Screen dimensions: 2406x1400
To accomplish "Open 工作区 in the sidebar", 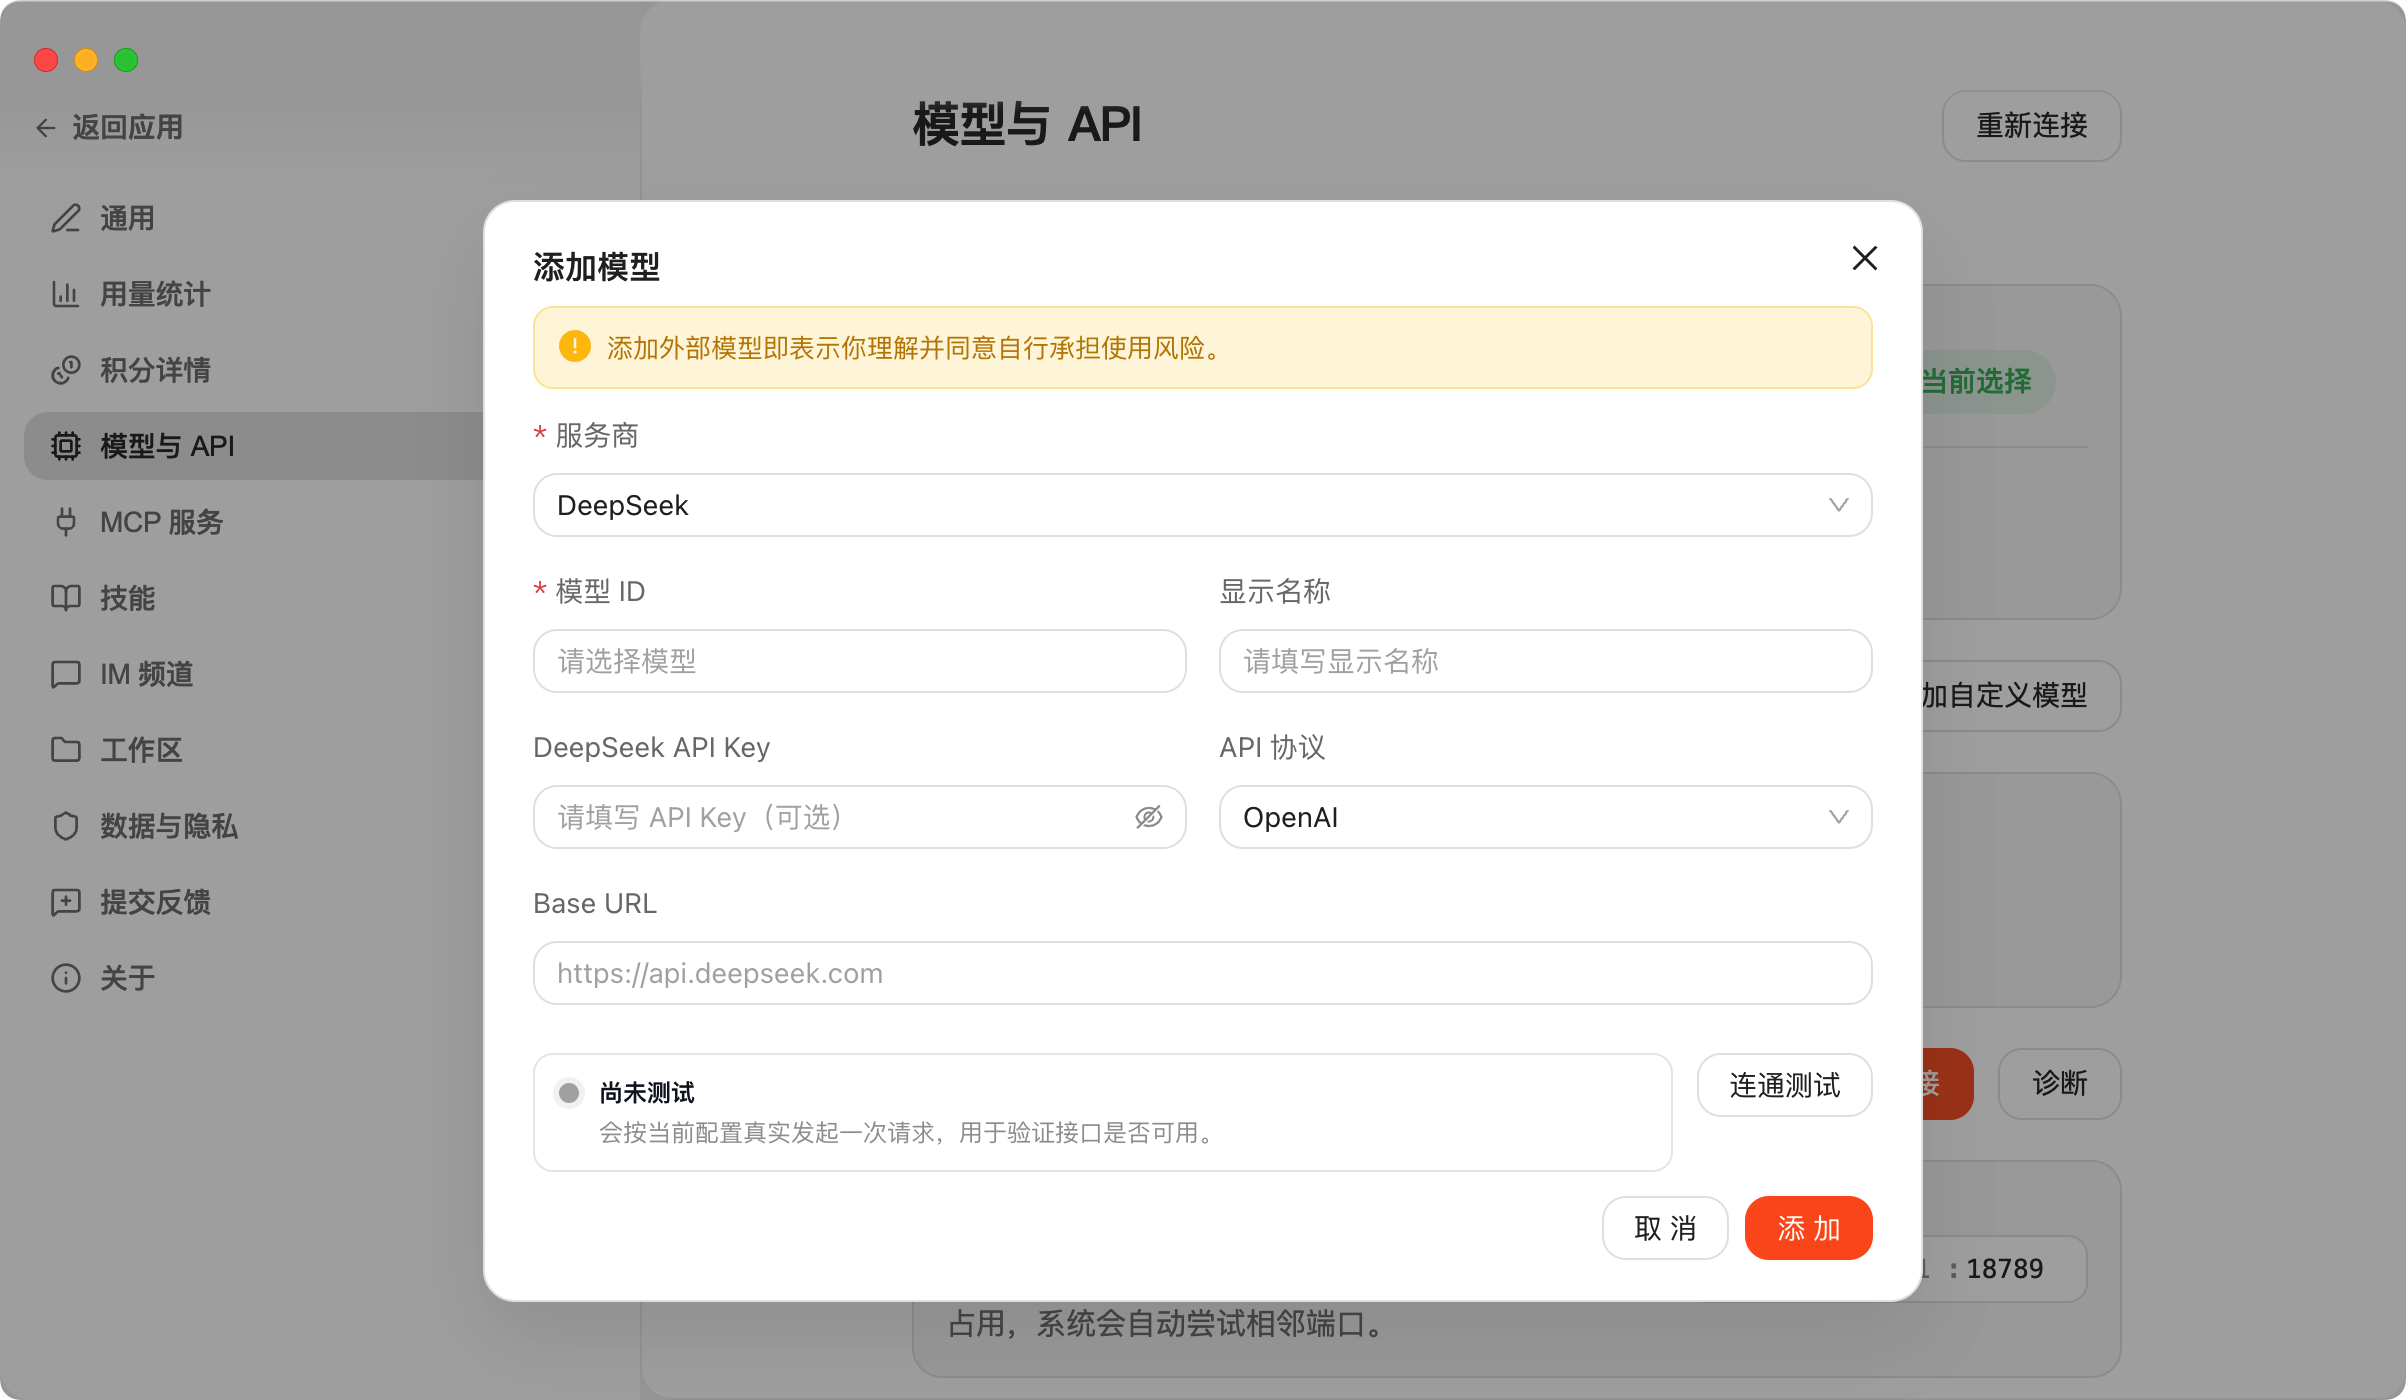I will pyautogui.click(x=140, y=750).
